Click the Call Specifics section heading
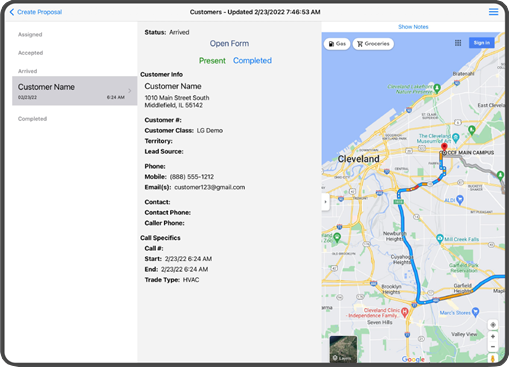Image resolution: width=509 pixels, height=367 pixels. click(x=160, y=238)
